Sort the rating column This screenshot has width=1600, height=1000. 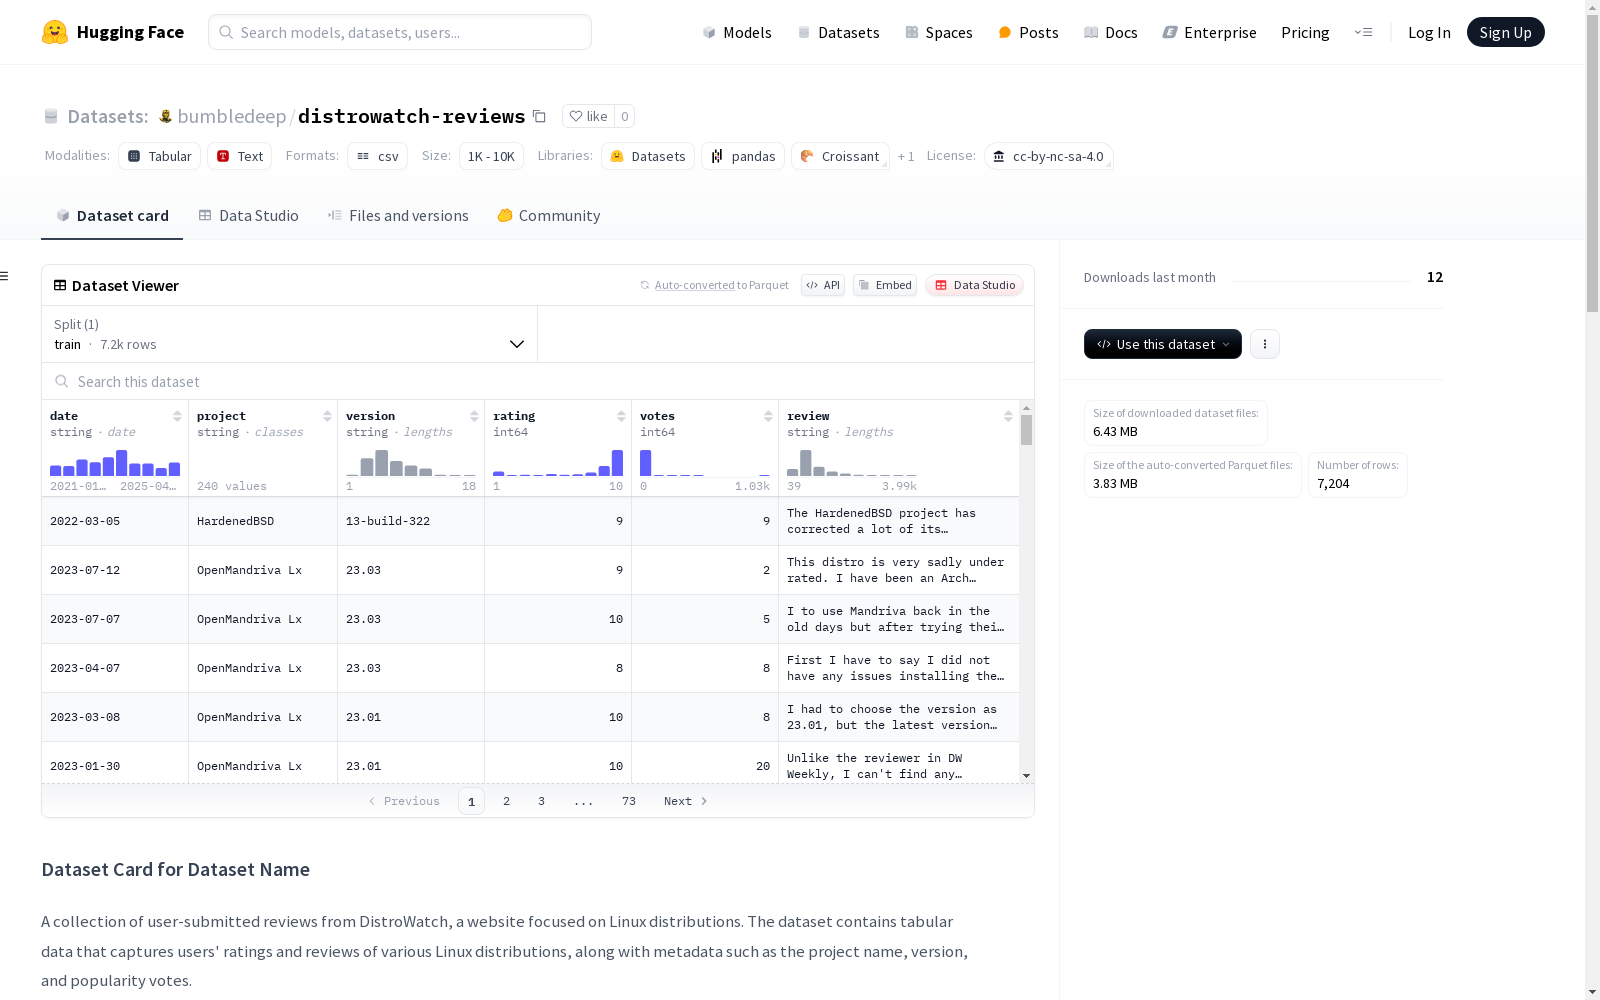click(621, 416)
